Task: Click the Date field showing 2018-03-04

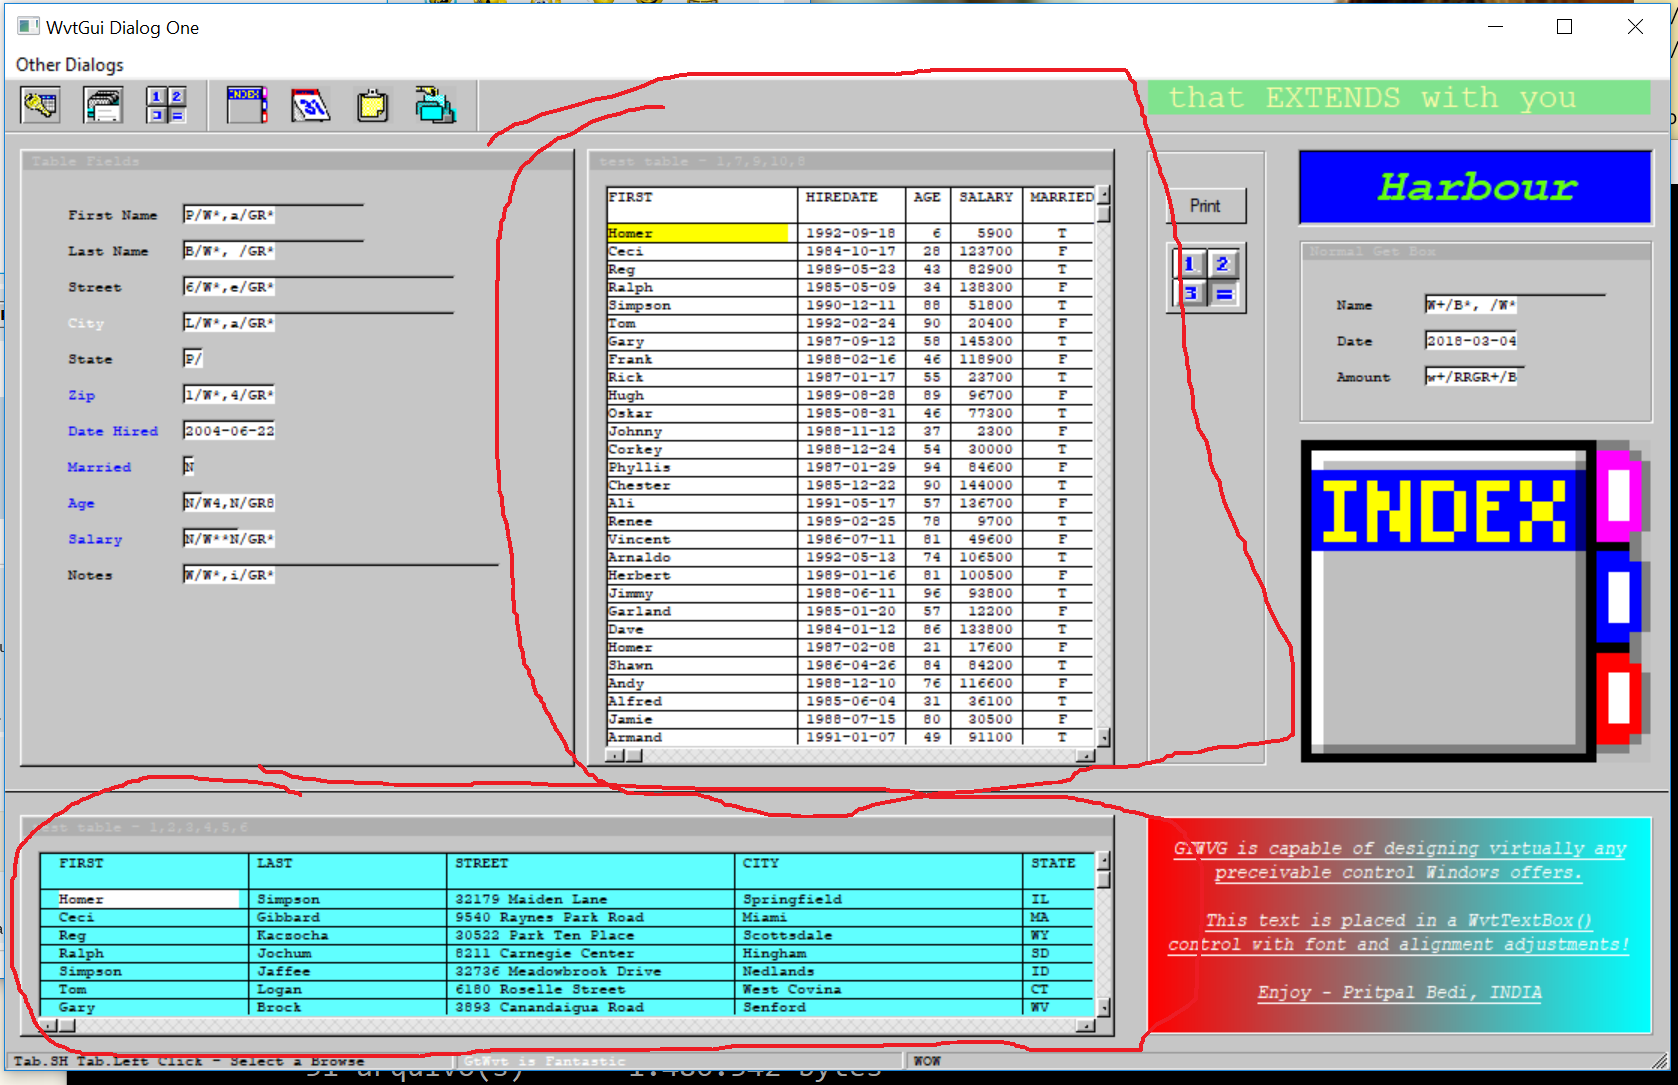Action: pyautogui.click(x=1471, y=341)
